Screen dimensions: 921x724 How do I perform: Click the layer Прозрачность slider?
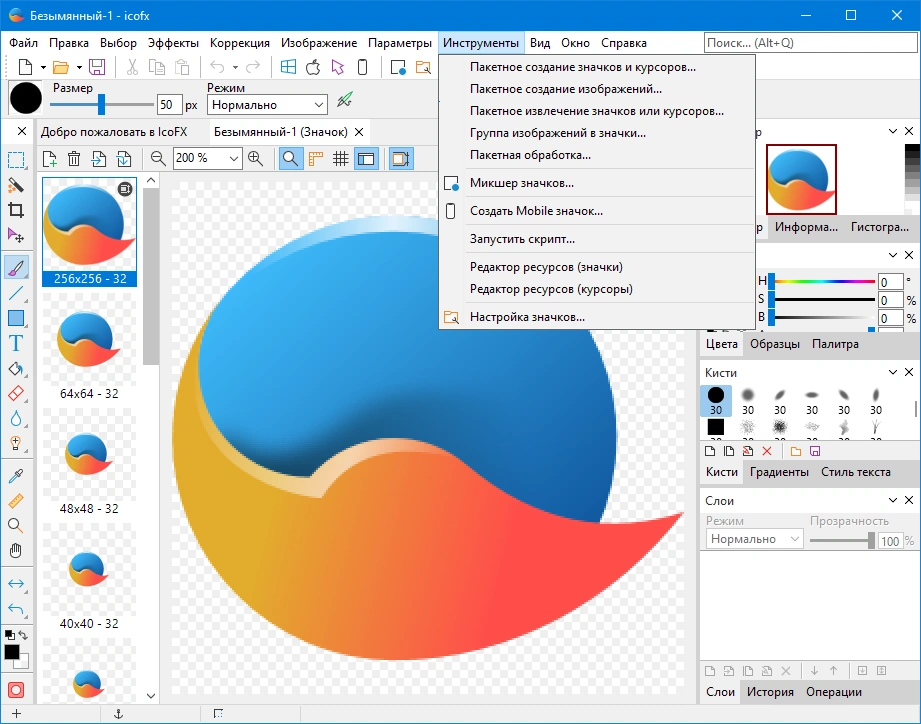pyautogui.click(x=842, y=540)
